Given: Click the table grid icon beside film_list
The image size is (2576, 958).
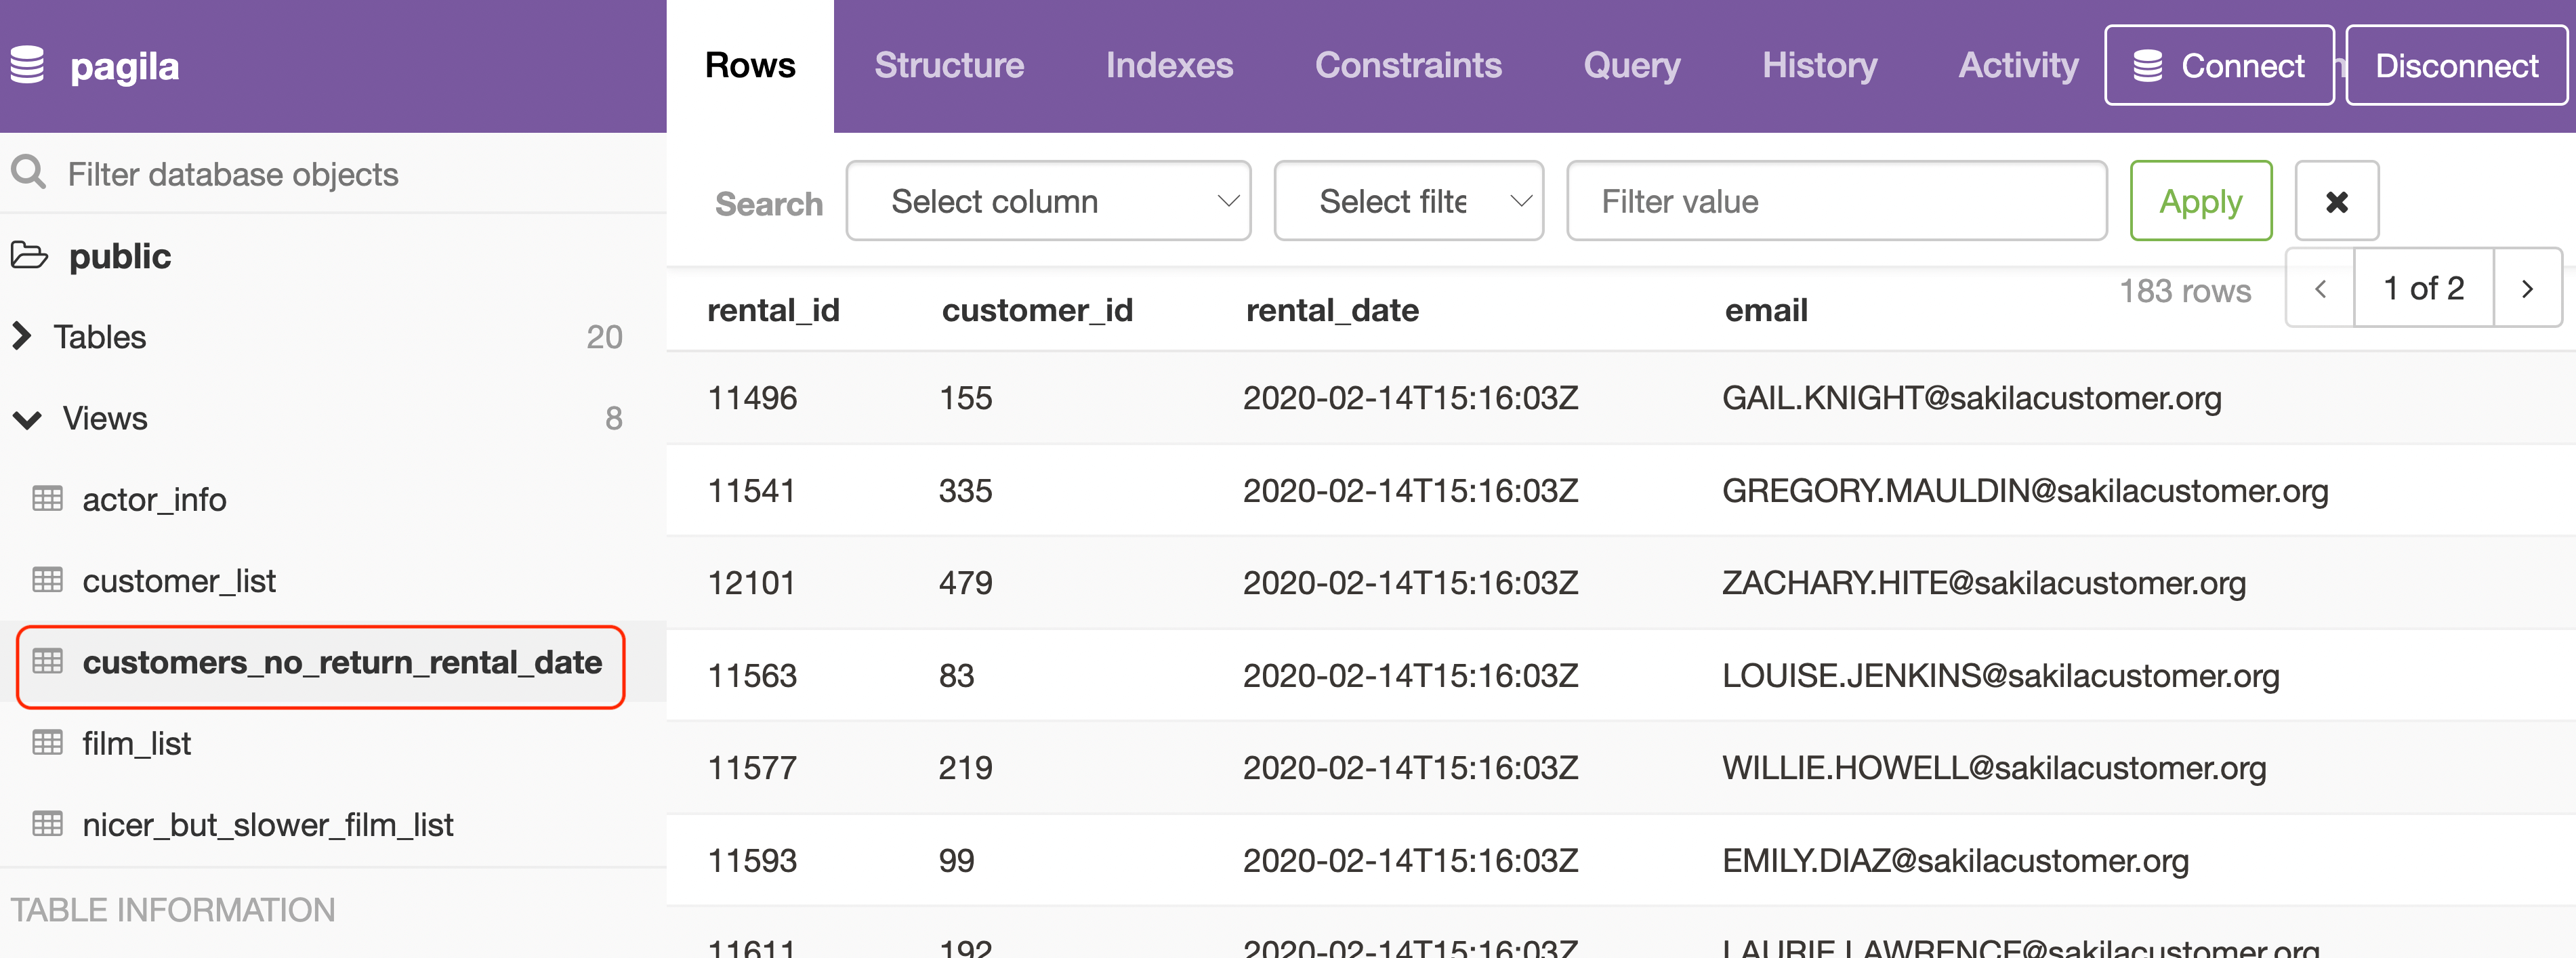Looking at the screenshot, I should [47, 743].
